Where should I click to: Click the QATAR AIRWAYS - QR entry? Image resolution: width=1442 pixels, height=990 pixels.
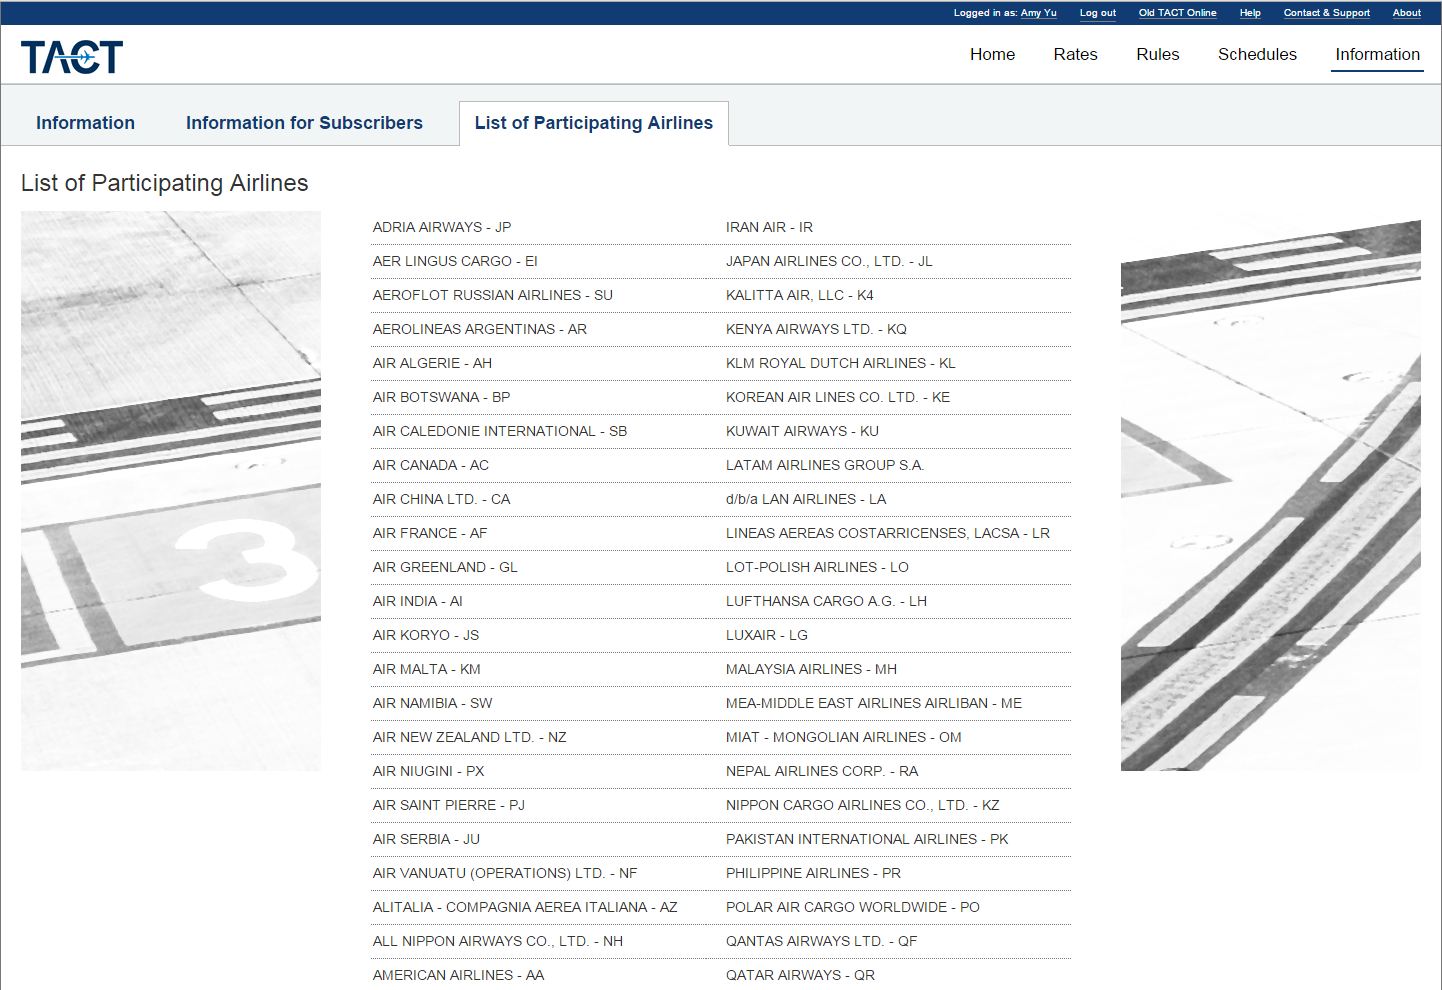pos(800,975)
